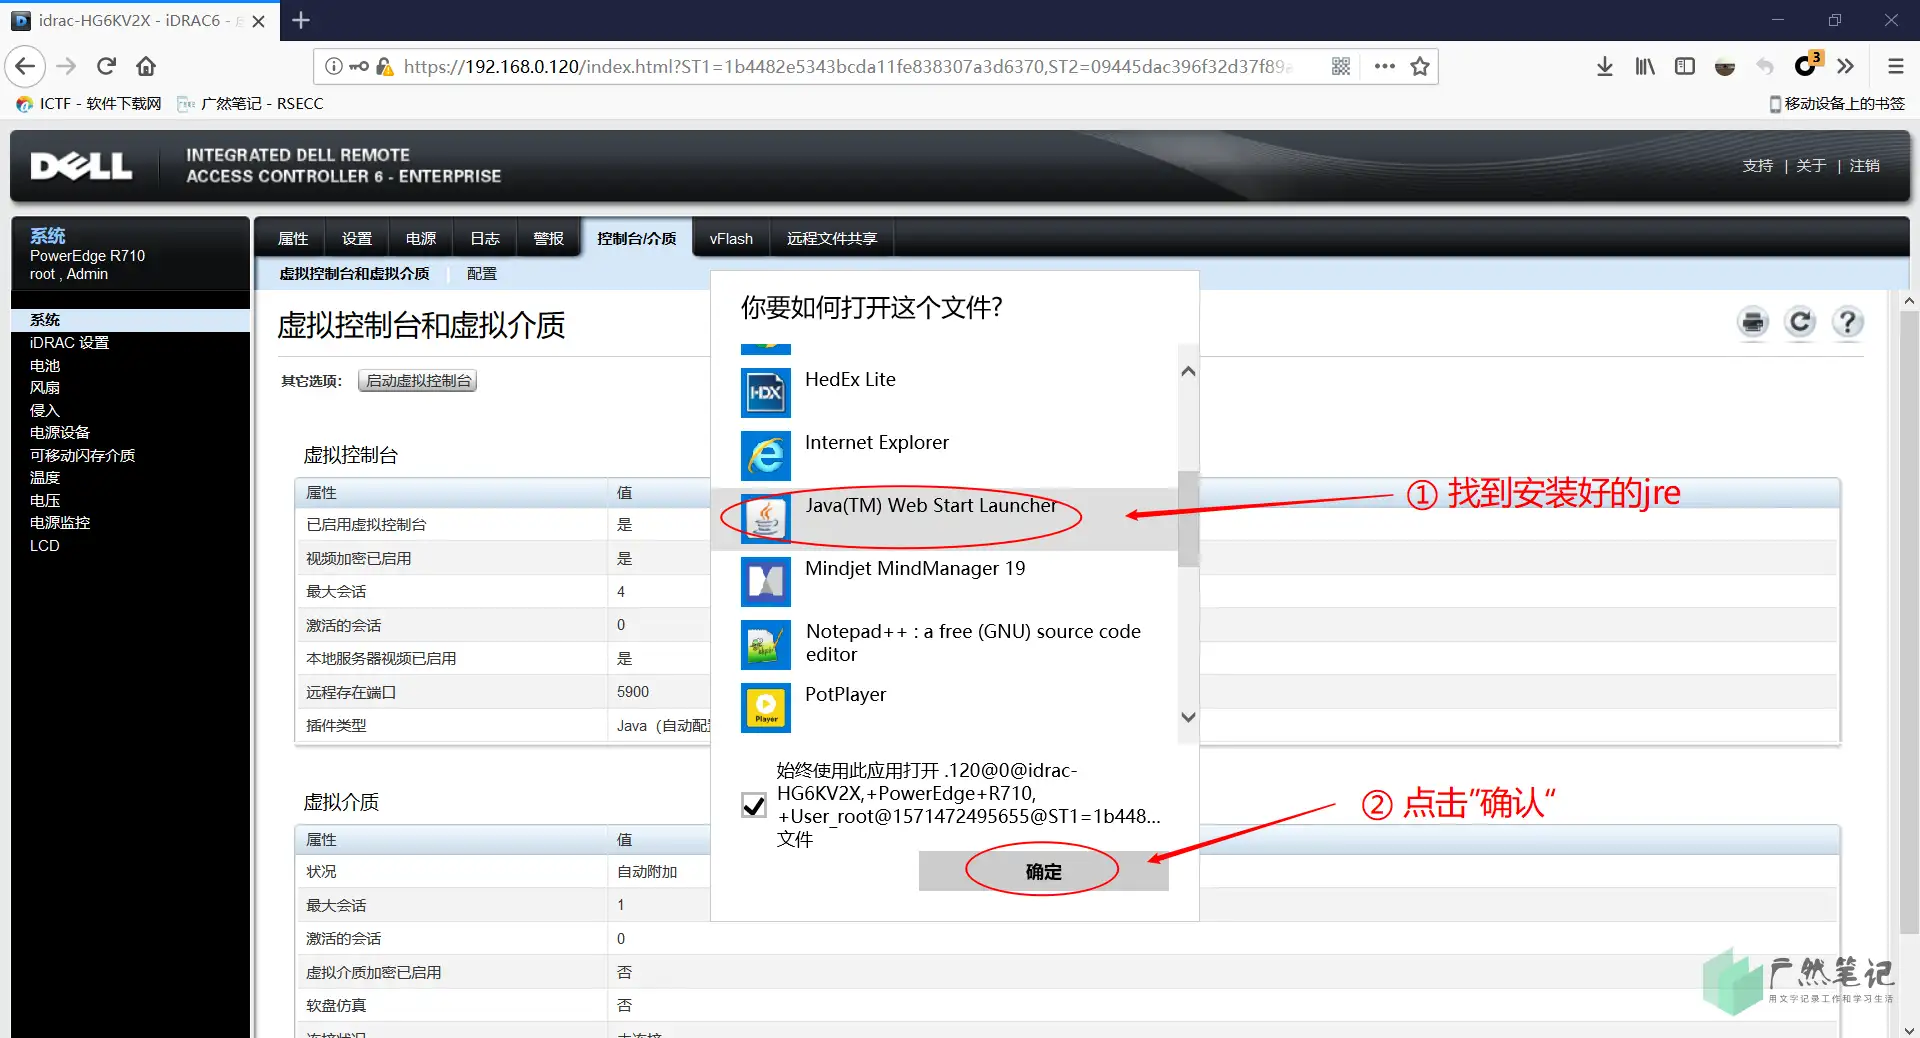Reload the page with the refresh icon
This screenshot has height=1038, width=1920.
pos(106,67)
